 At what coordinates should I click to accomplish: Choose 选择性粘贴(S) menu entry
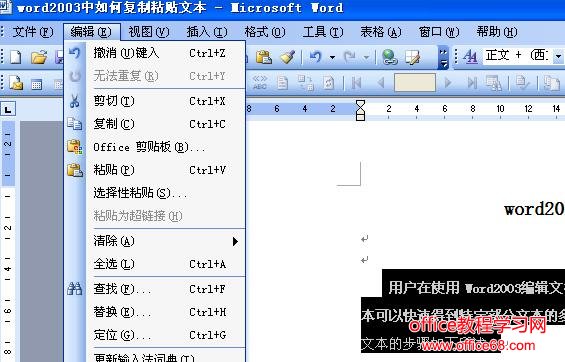click(x=155, y=193)
